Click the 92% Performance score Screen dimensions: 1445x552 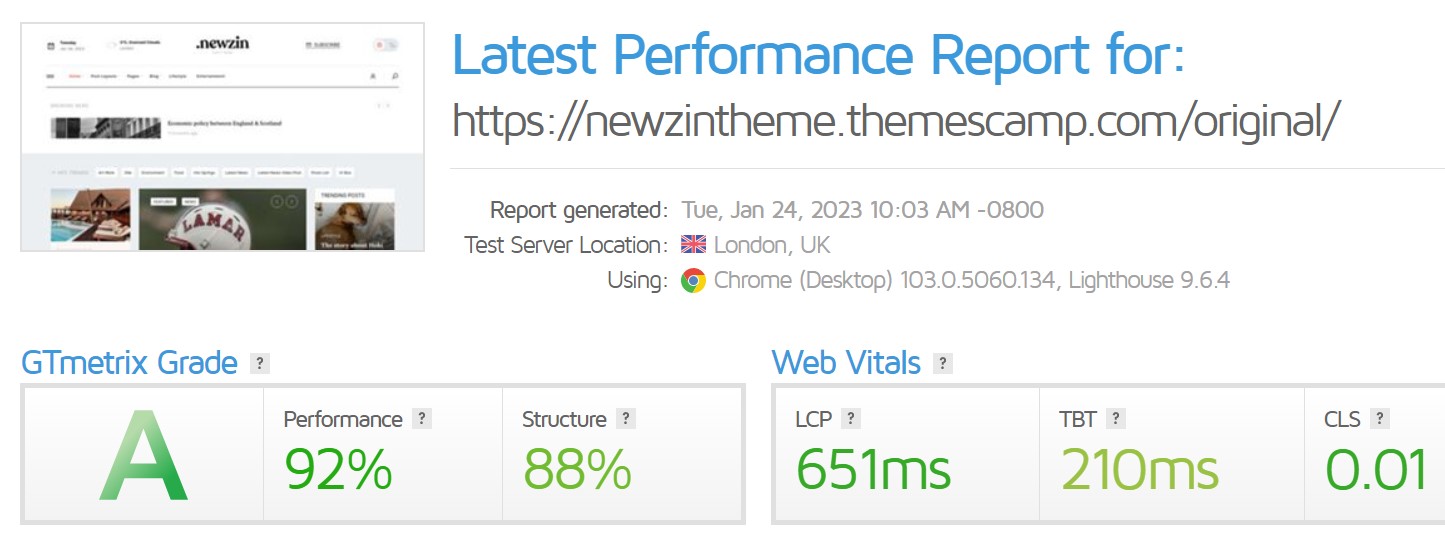338,469
